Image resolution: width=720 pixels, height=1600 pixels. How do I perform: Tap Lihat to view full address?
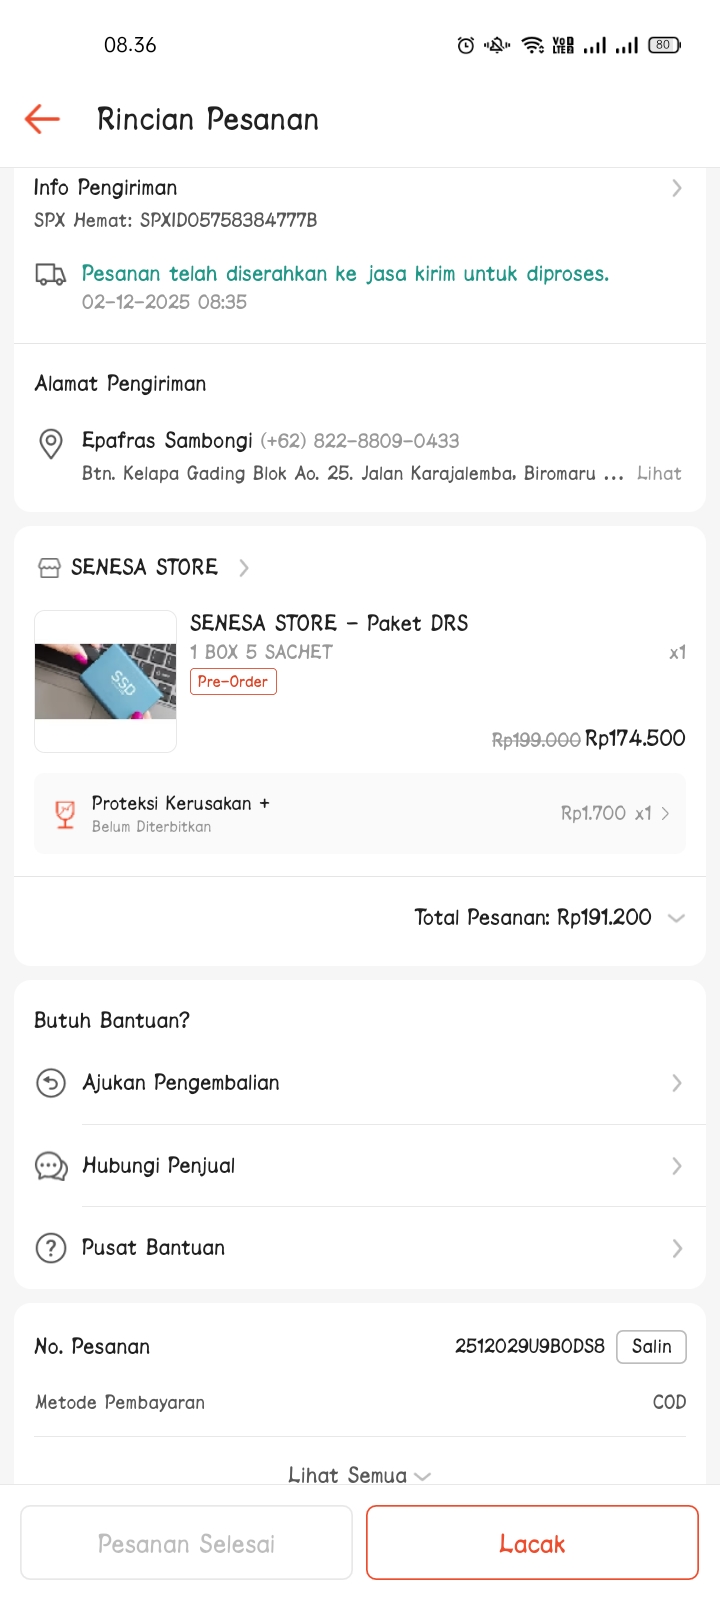[x=659, y=474]
